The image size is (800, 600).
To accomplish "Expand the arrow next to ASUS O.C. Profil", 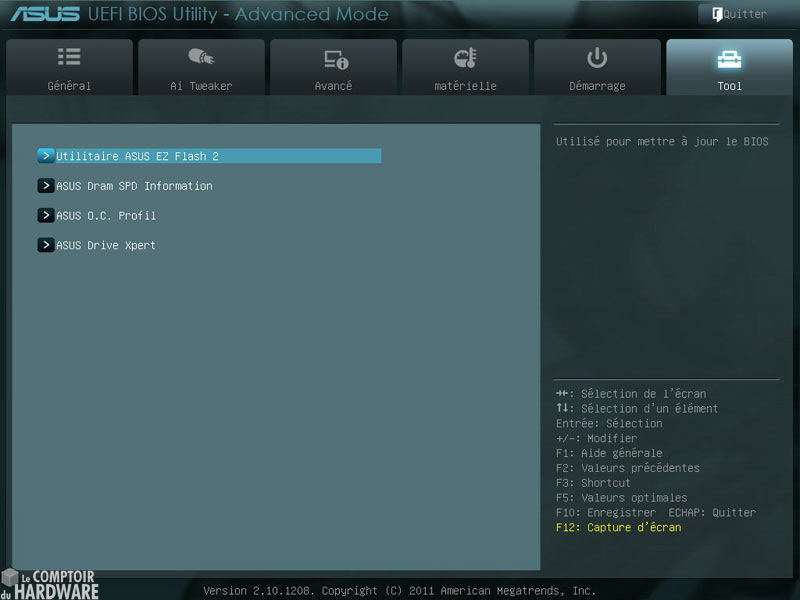I will point(46,216).
